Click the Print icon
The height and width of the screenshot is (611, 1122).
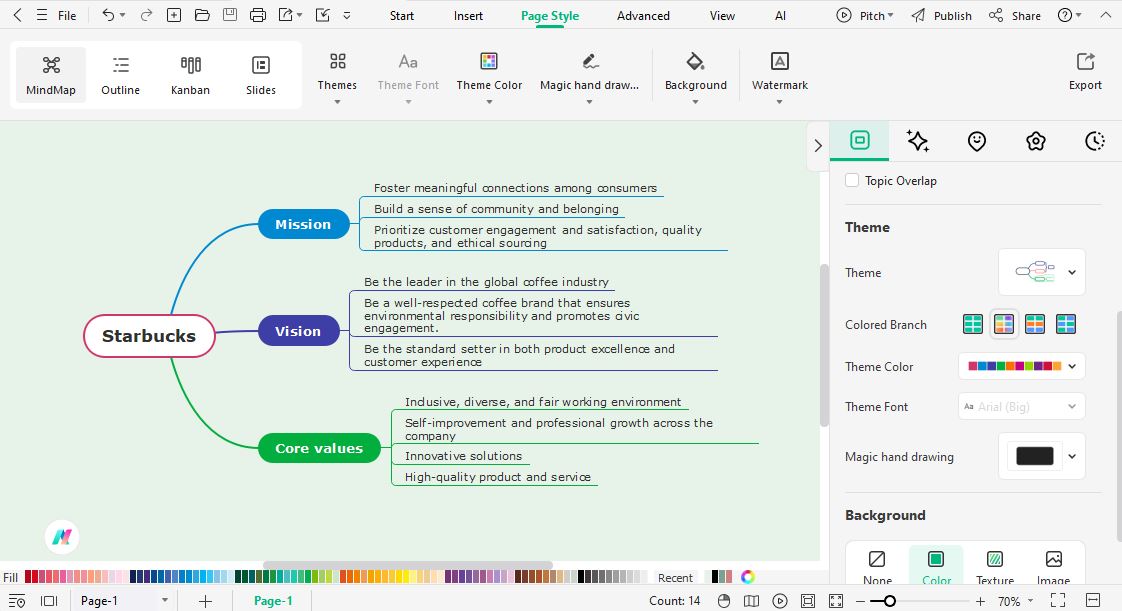pyautogui.click(x=258, y=15)
